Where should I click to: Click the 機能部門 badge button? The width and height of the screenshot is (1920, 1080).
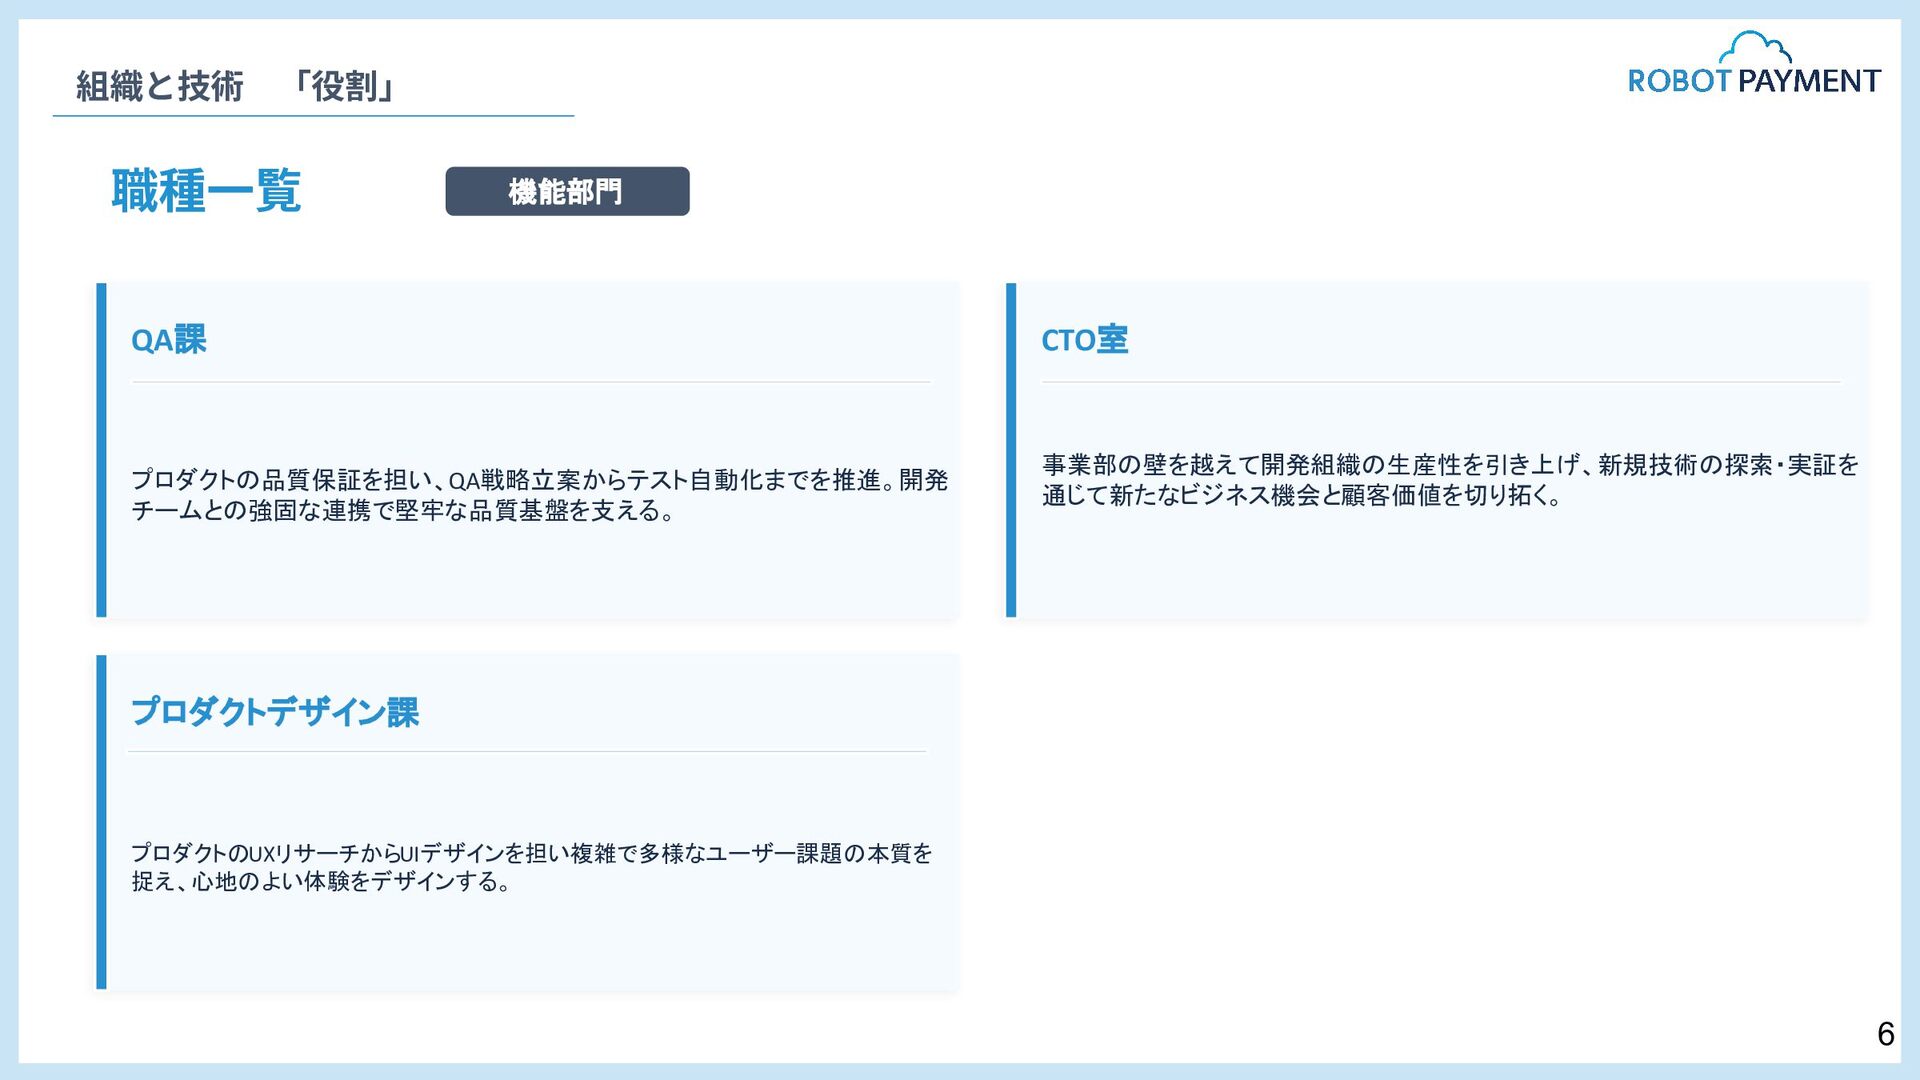[x=567, y=191]
